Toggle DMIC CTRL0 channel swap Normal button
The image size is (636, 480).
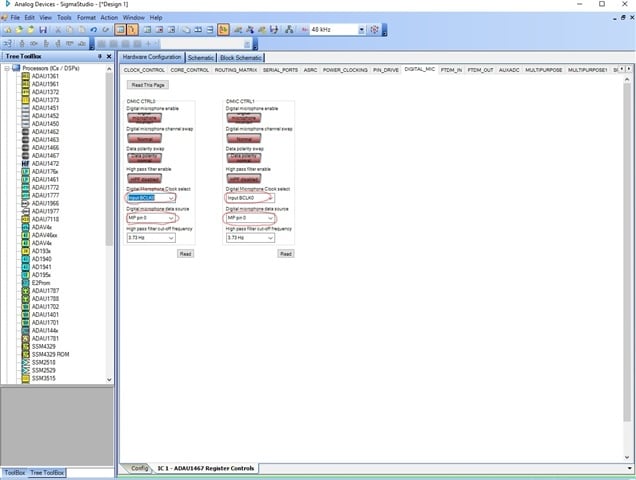coord(144,138)
